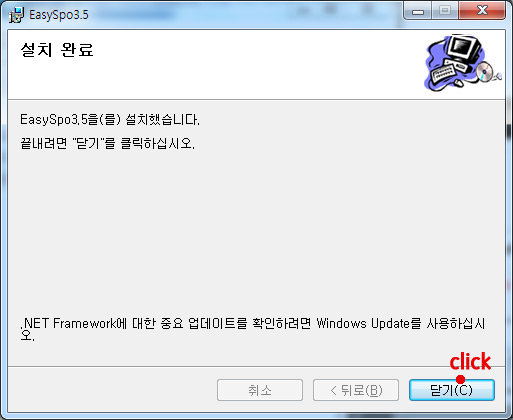This screenshot has height=420, width=513.
Task: Click the EasySpo3.5 title bar text
Action: point(59,15)
